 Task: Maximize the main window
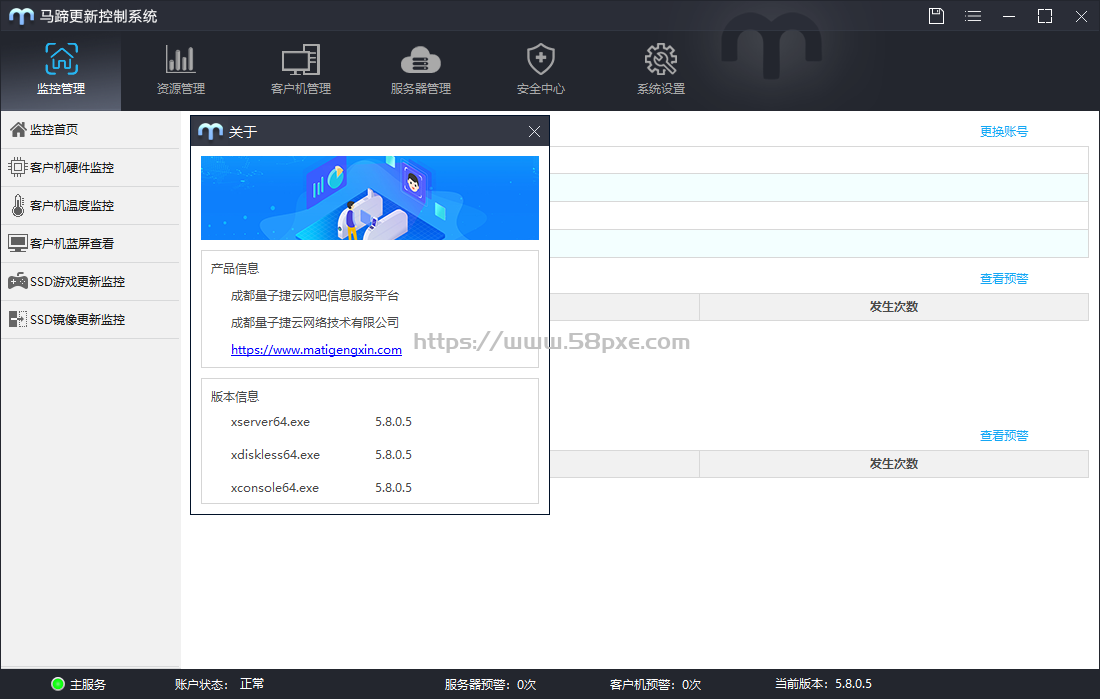(1045, 15)
